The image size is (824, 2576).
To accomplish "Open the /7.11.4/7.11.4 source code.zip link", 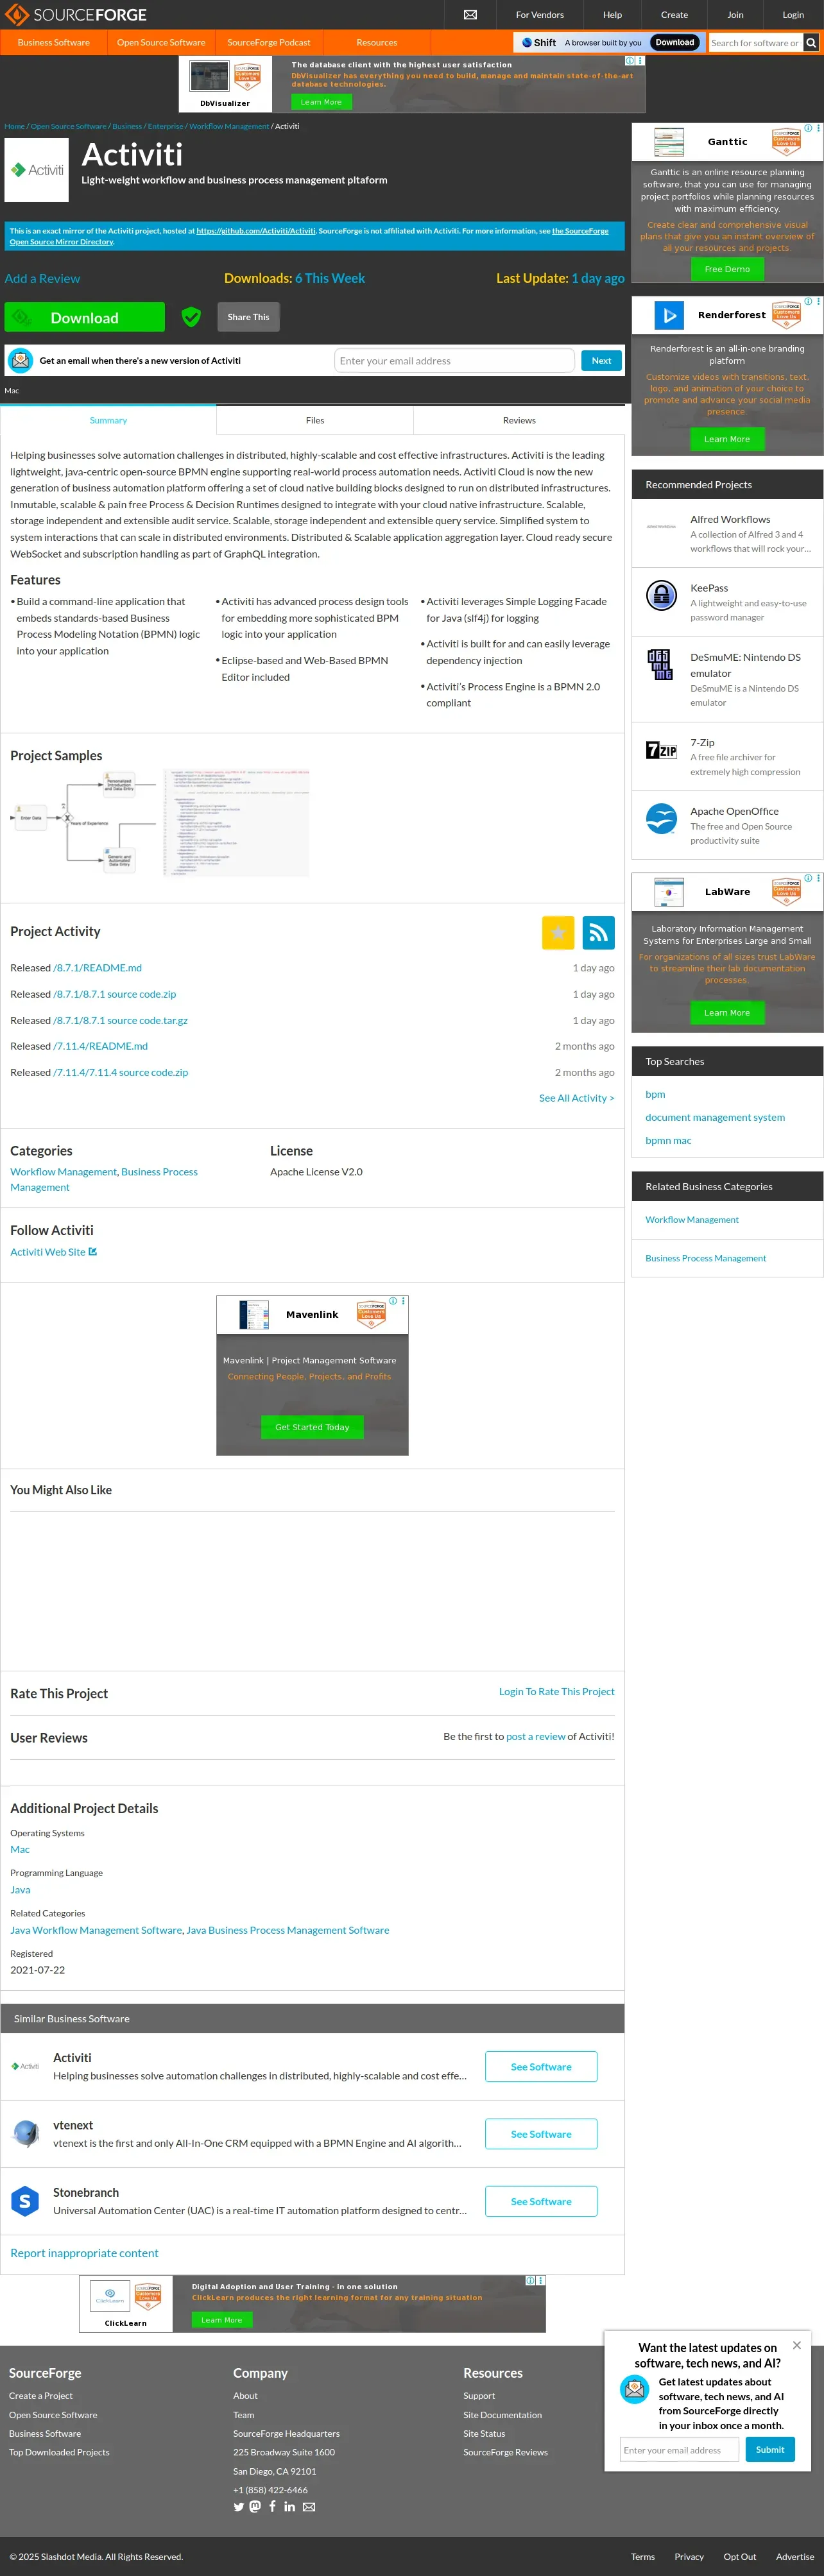I will (x=120, y=1072).
